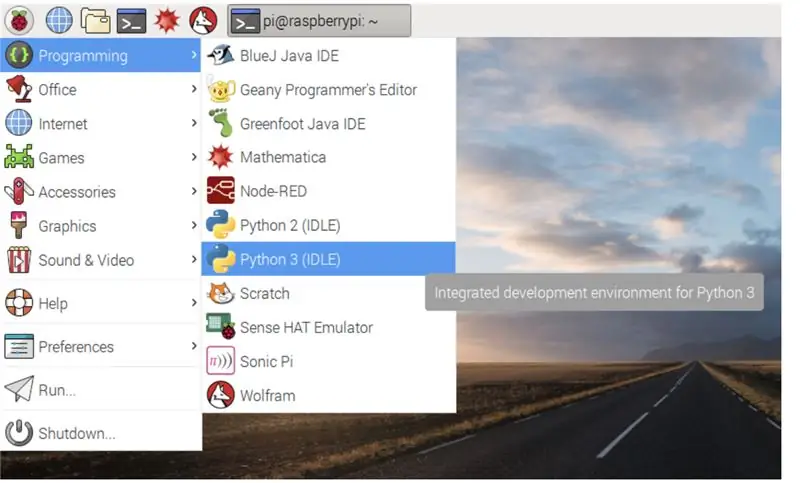
Task: Open the Sound & Video menu category
Action: click(x=101, y=260)
